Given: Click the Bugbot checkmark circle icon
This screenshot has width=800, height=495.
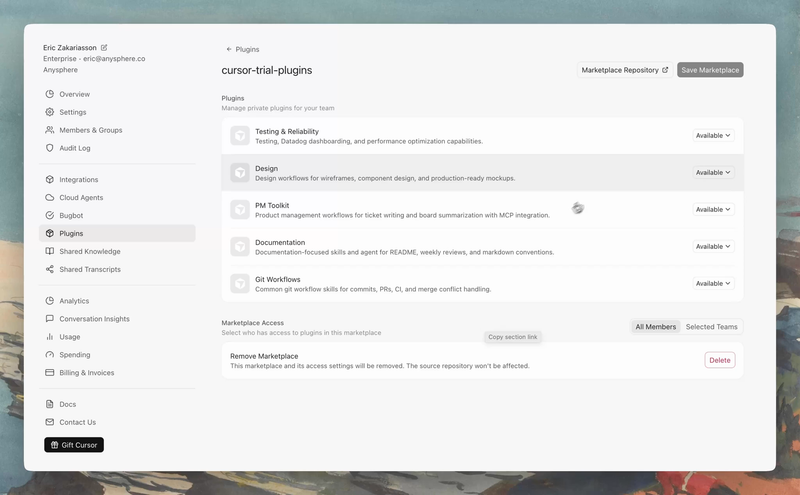Looking at the screenshot, I should (49, 215).
